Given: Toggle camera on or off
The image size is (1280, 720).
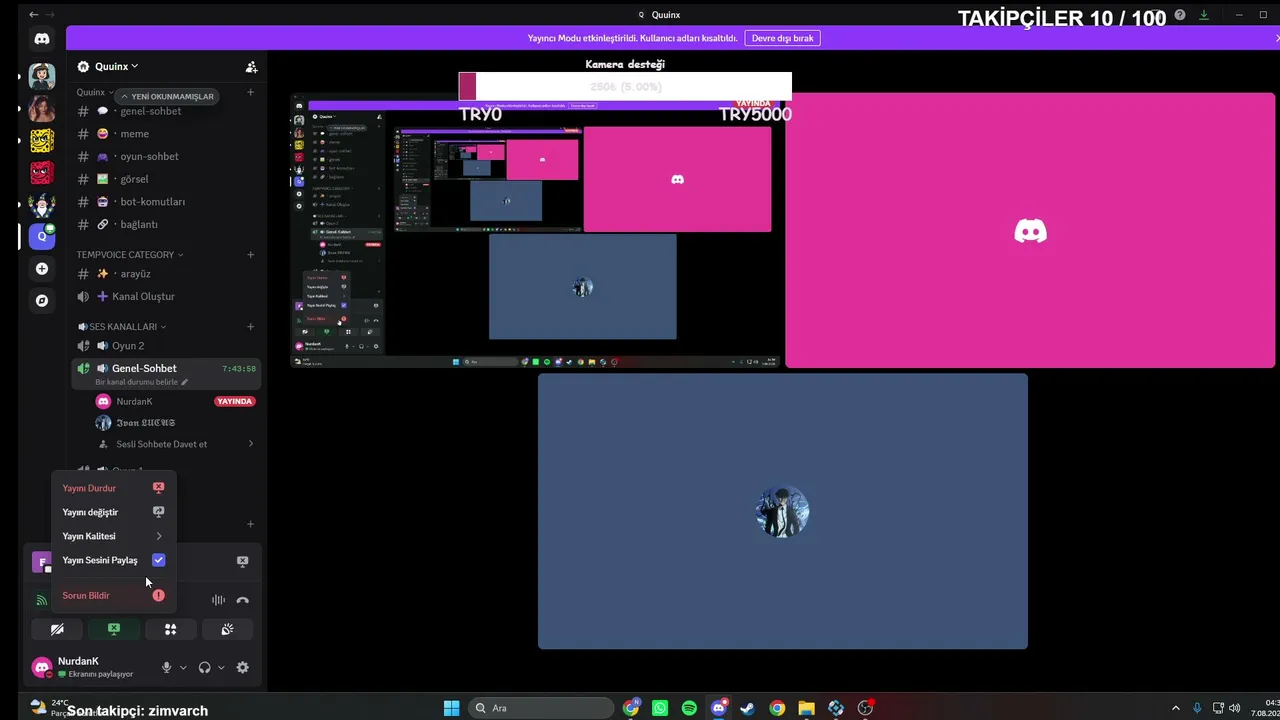Looking at the screenshot, I should coord(57,629).
